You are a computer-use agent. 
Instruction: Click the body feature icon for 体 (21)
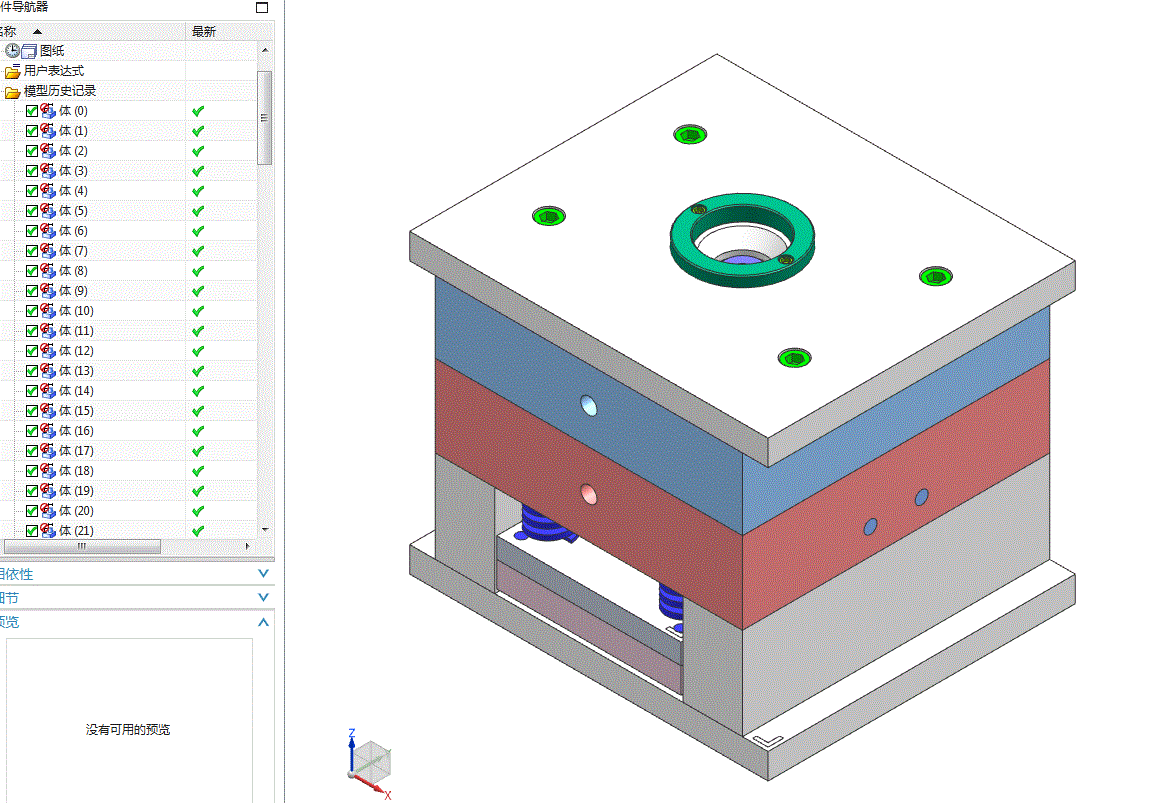[x=48, y=530]
